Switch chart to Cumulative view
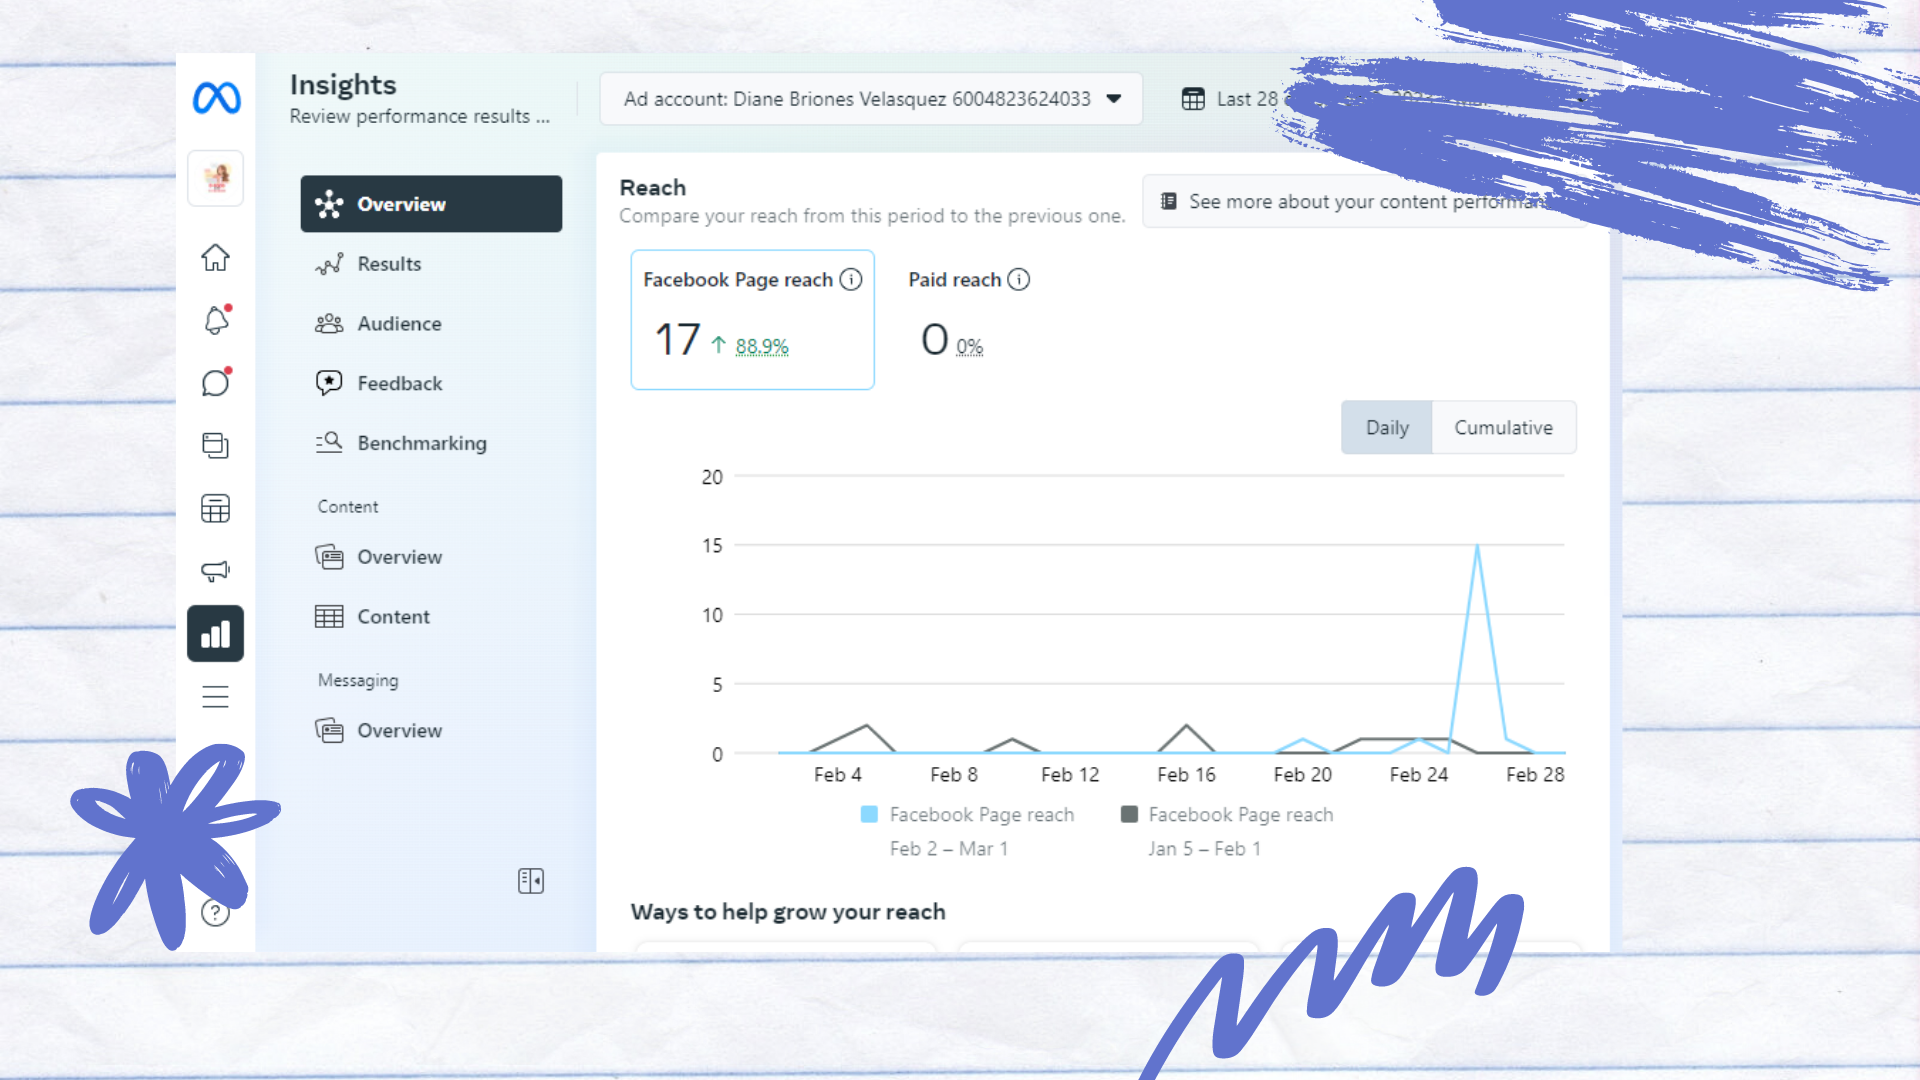This screenshot has width=1920, height=1080. click(x=1503, y=428)
